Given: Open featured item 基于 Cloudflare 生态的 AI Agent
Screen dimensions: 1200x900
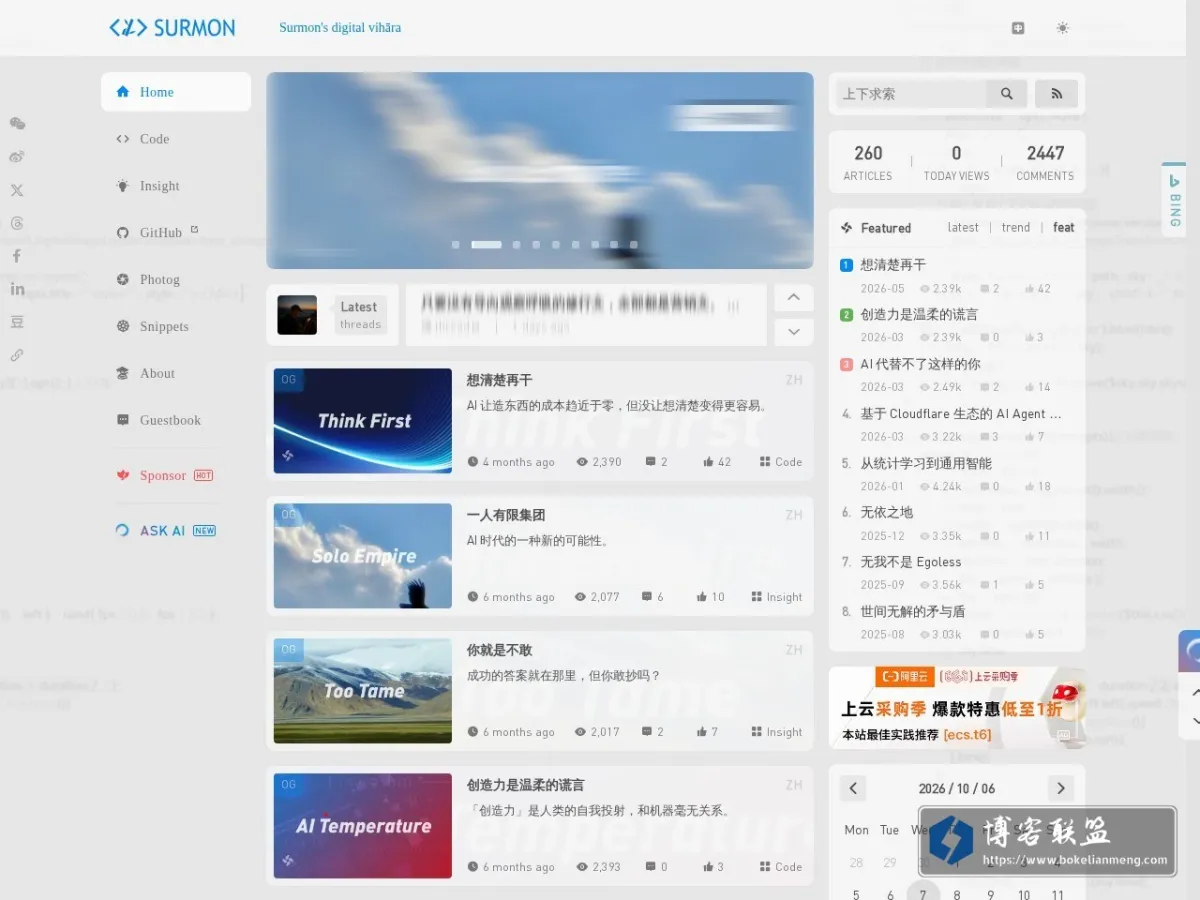Looking at the screenshot, I should 960,414.
